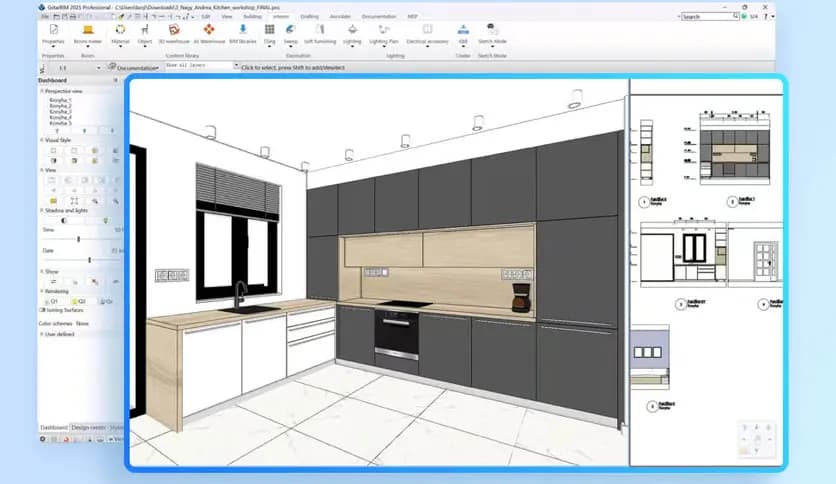The height and width of the screenshot is (484, 836).
Task: Open the Documentation mode dropdown
Action: pos(133,68)
